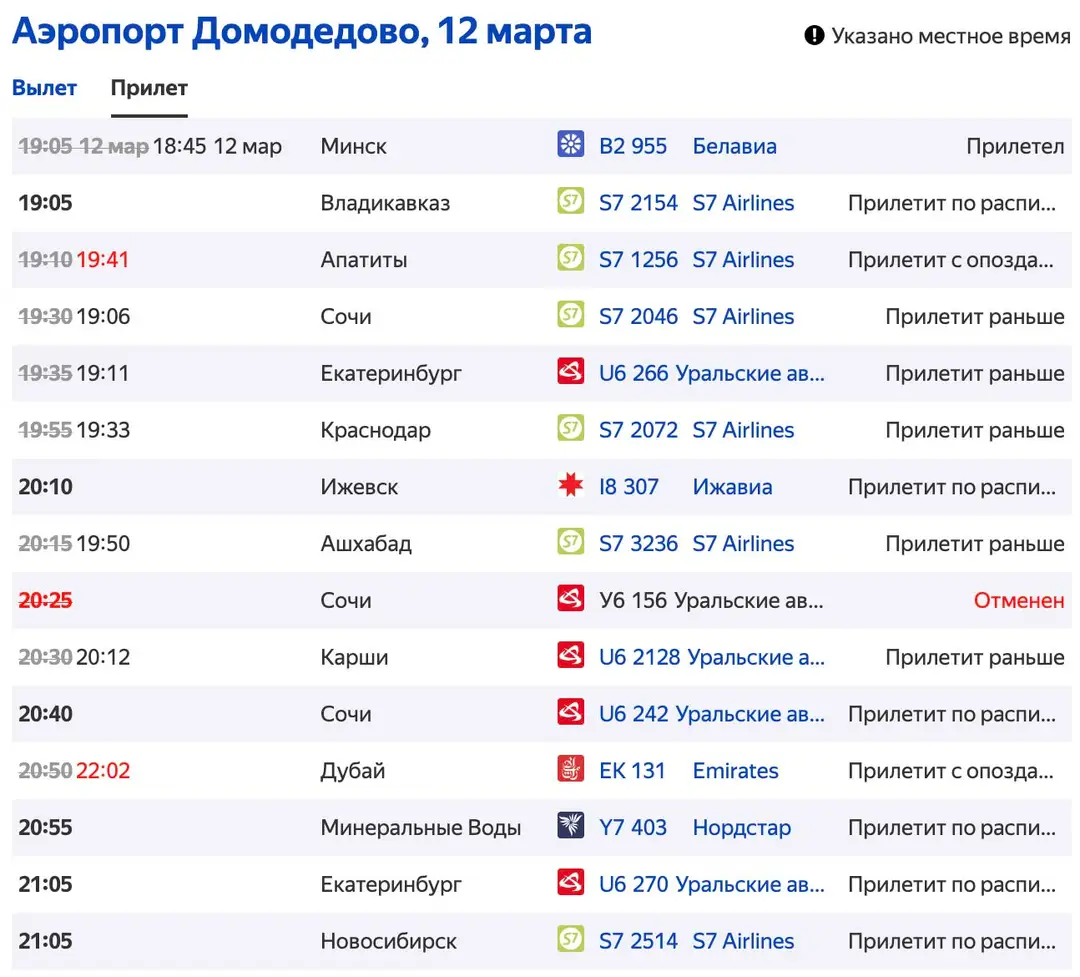This screenshot has width=1080, height=977.
Task: Open Emirates airline link
Action: pos(735,770)
